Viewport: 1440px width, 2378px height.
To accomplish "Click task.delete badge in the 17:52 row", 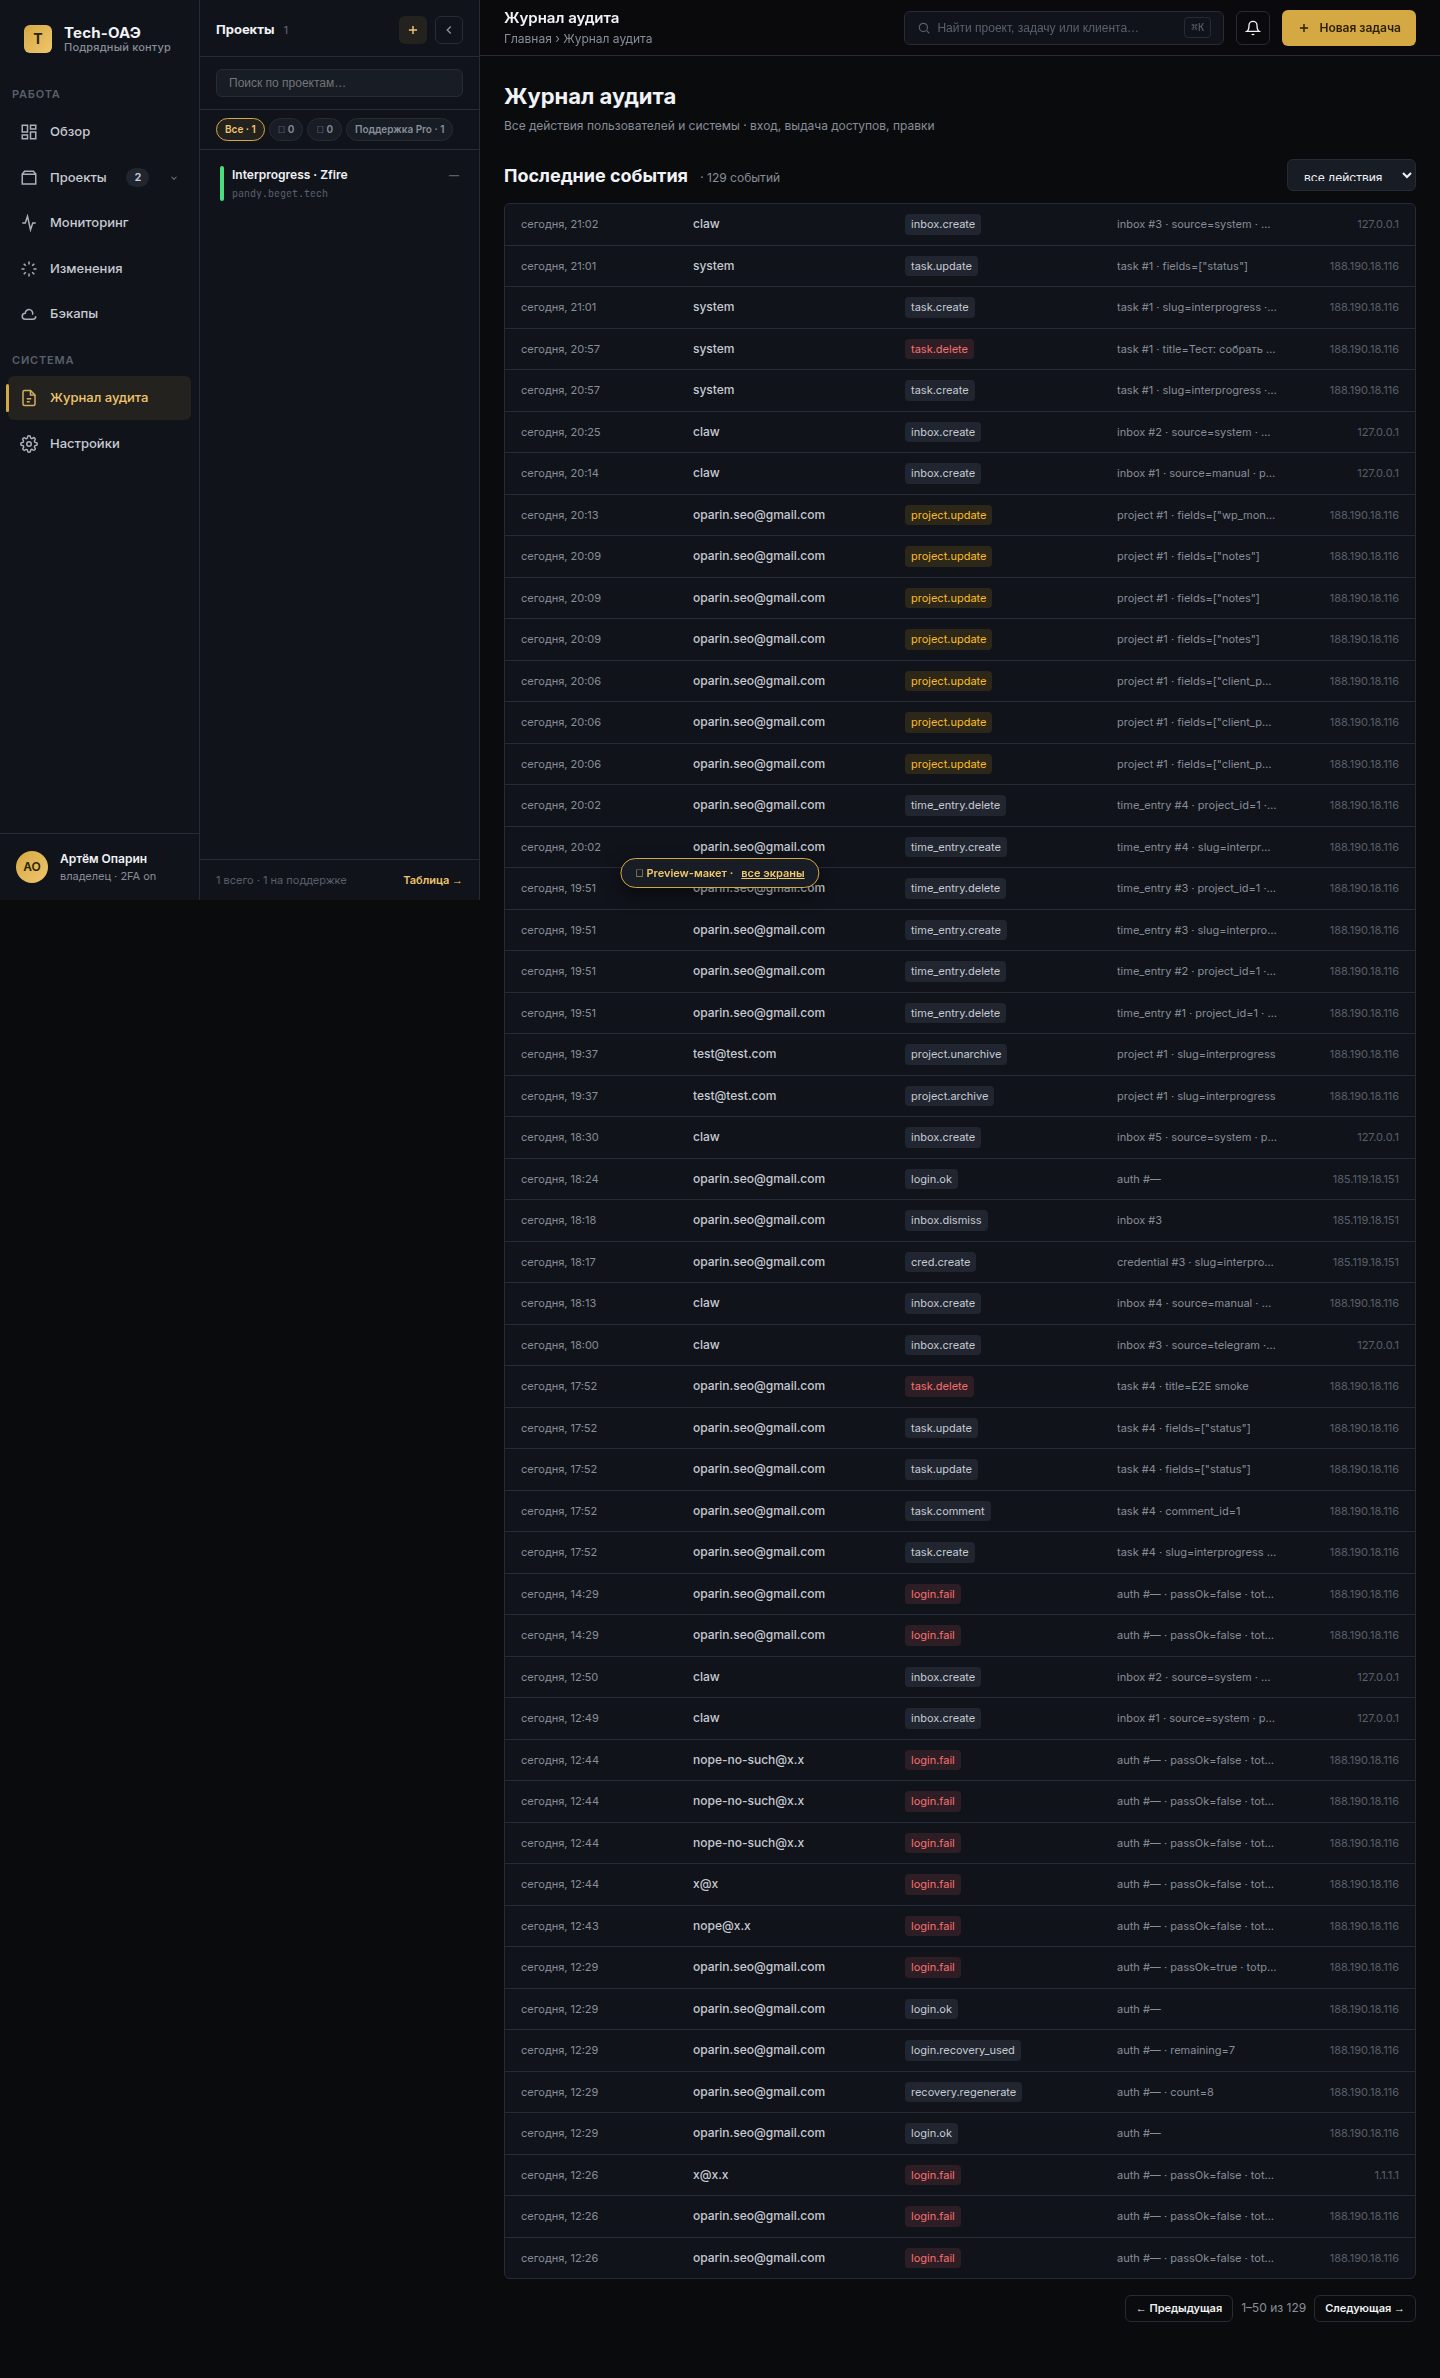I will coord(939,1386).
